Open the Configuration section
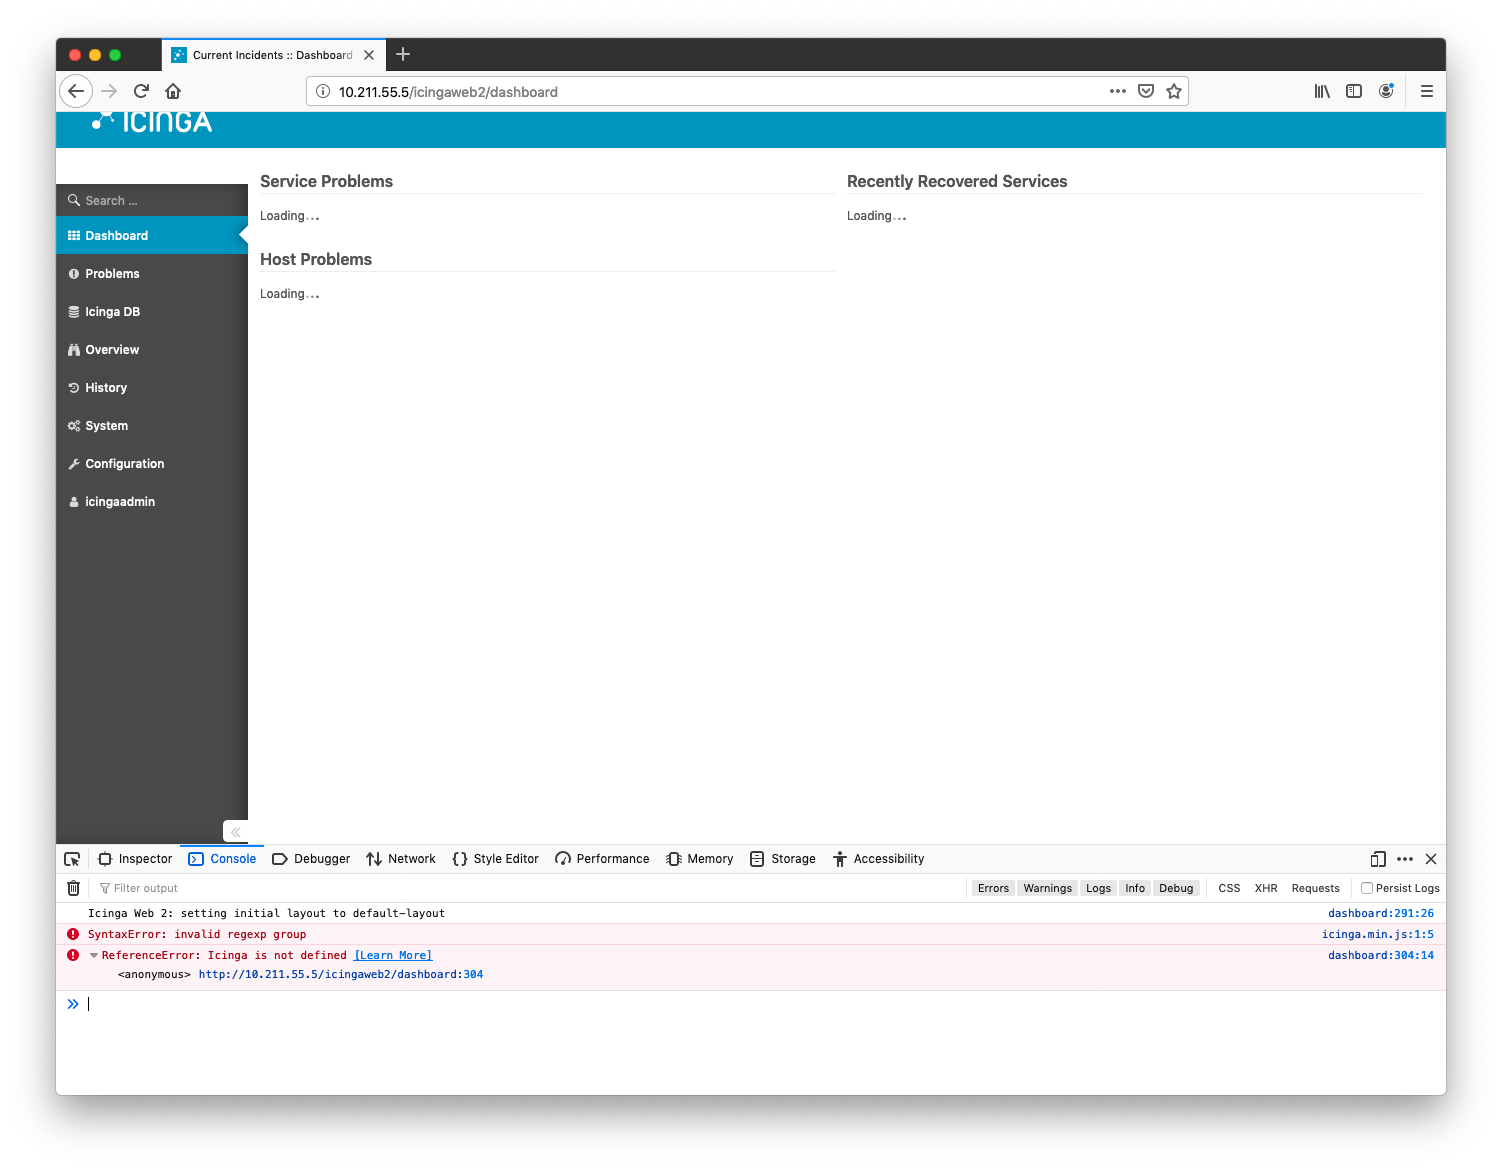1502x1169 pixels. [124, 463]
